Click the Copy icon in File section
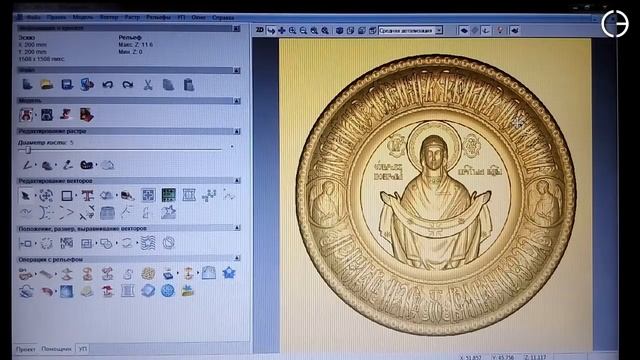Viewport: 640px width, 360px height. 168,84
